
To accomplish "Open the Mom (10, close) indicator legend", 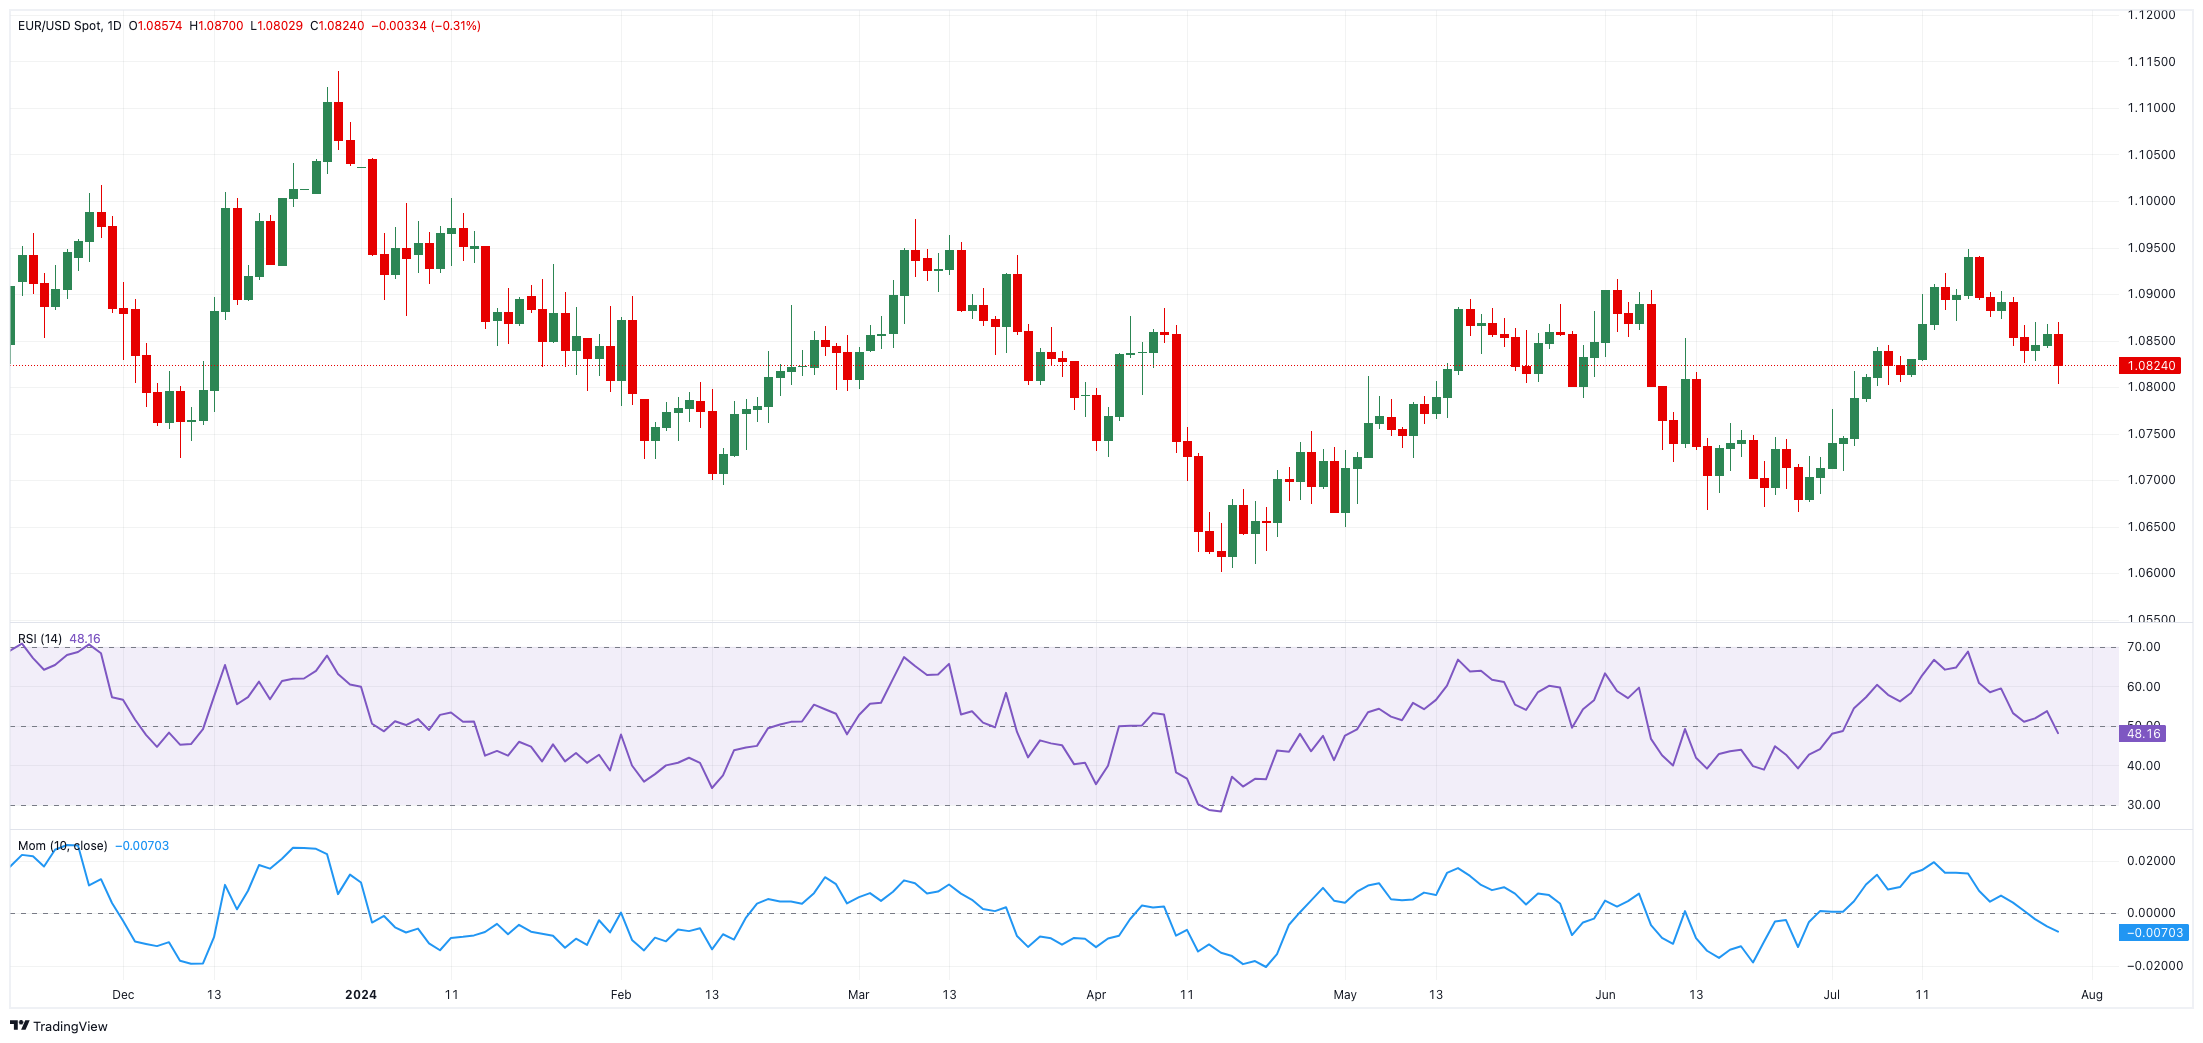I will tap(62, 846).
